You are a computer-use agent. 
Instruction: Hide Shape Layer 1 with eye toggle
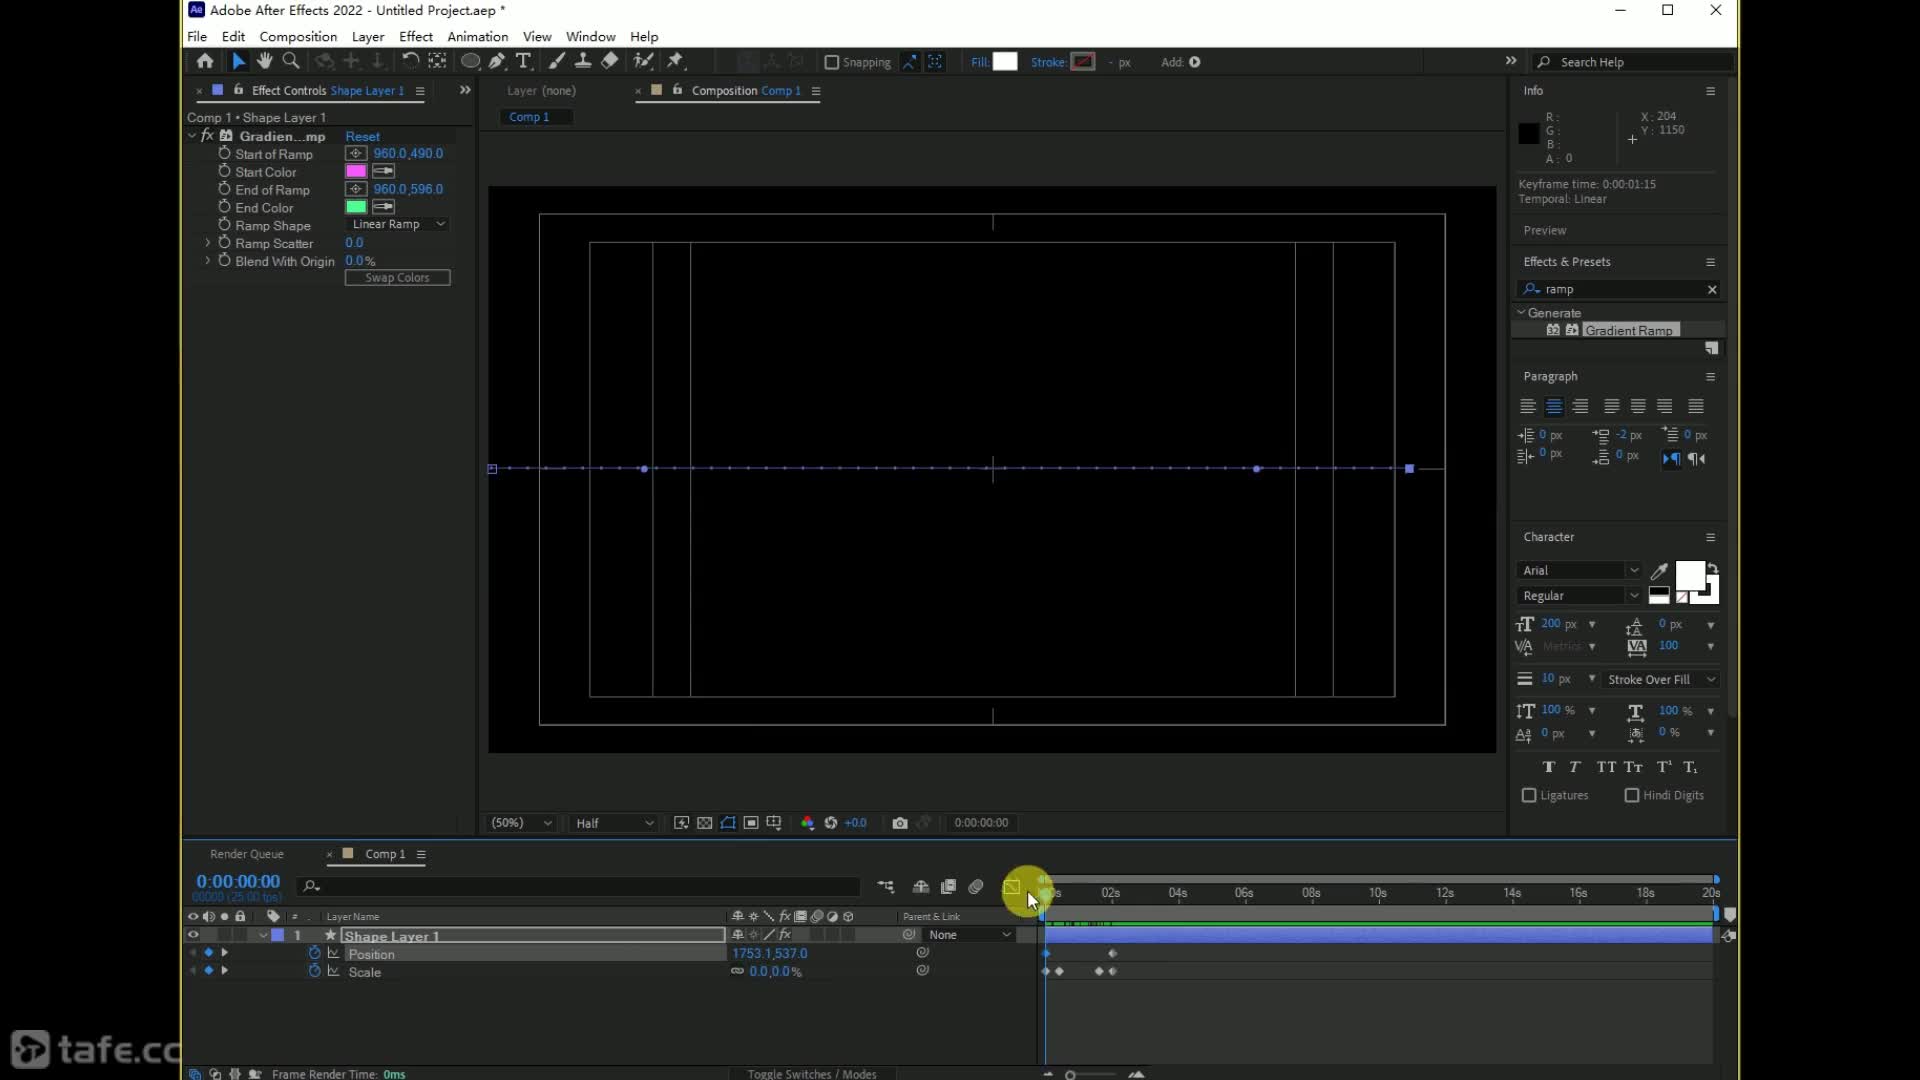coord(193,936)
